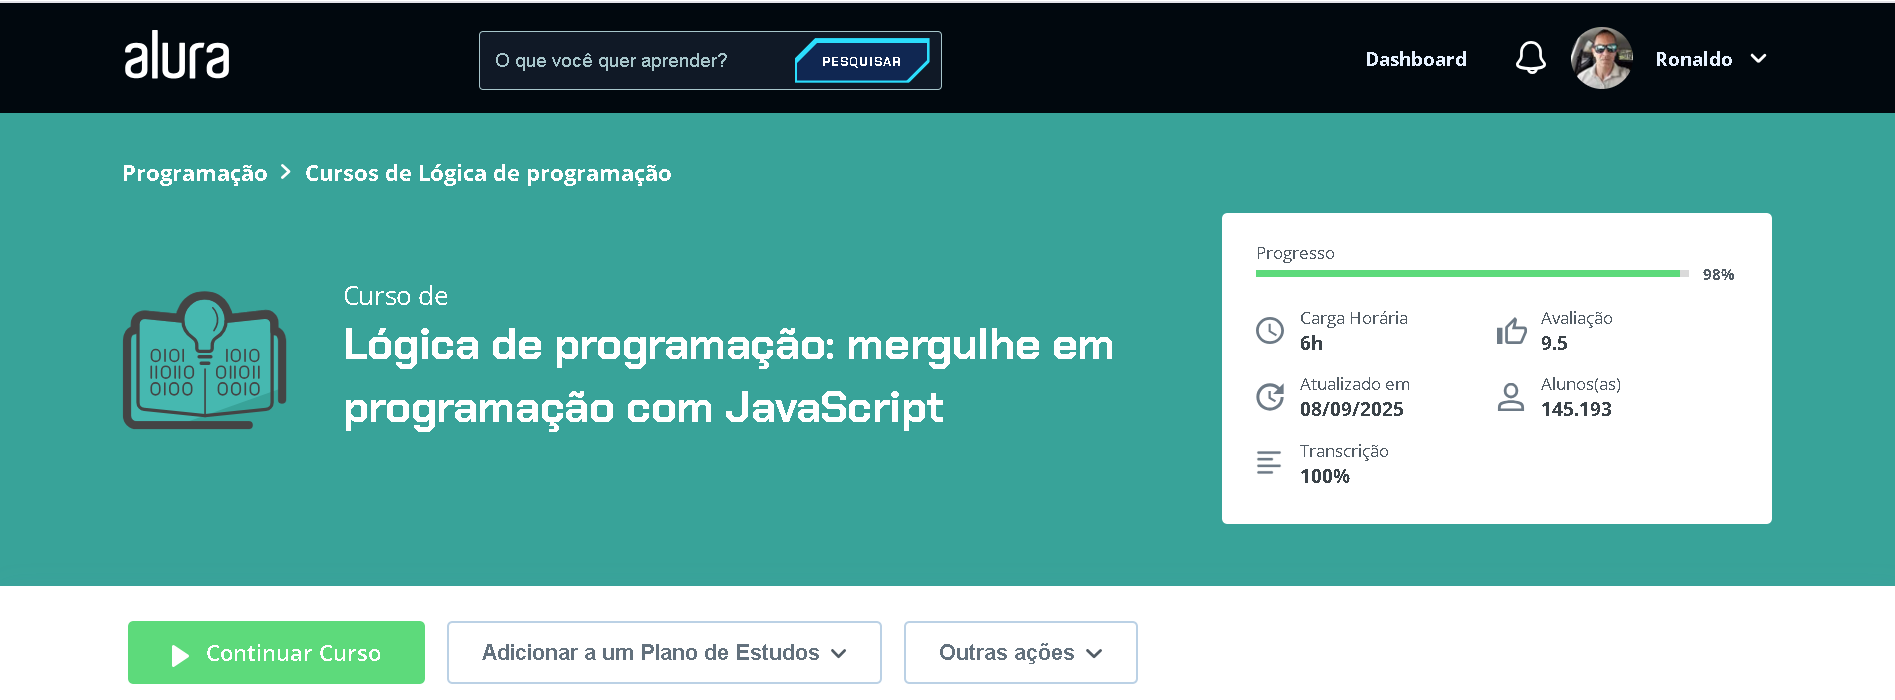Click the 98% progress value

point(1718,274)
